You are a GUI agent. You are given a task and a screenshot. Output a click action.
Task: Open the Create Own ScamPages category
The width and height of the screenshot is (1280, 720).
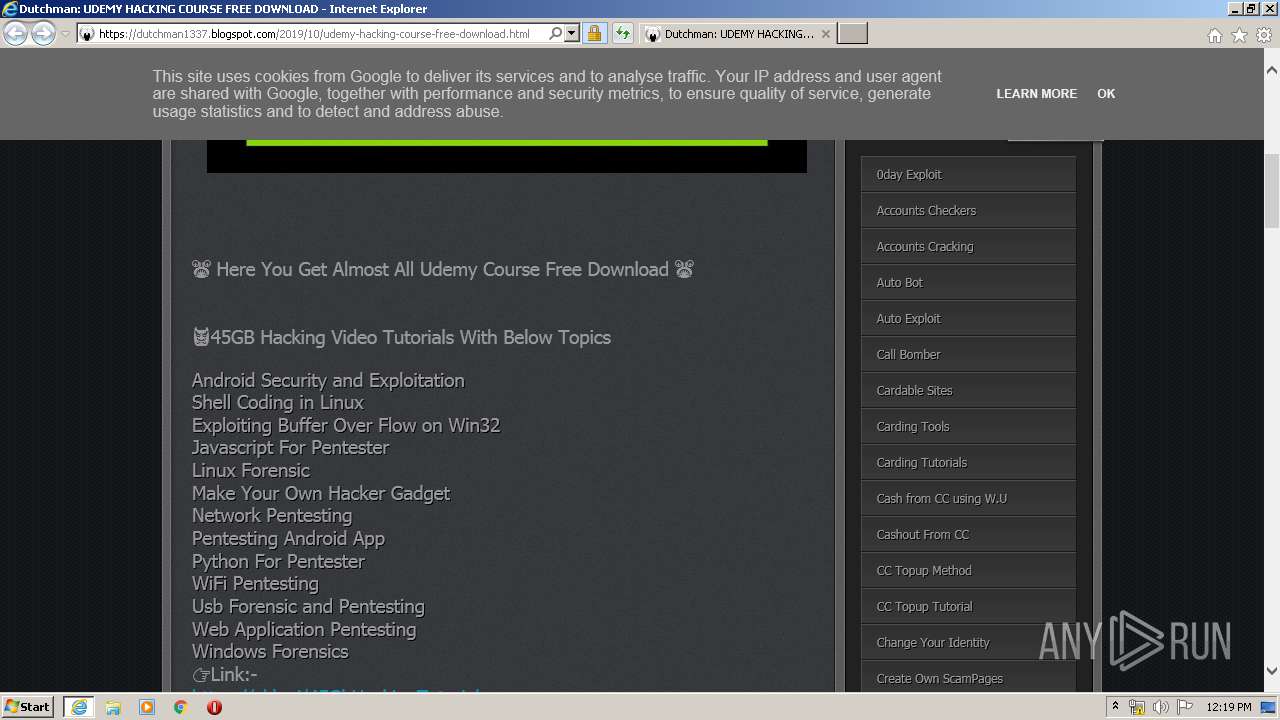[968, 677]
